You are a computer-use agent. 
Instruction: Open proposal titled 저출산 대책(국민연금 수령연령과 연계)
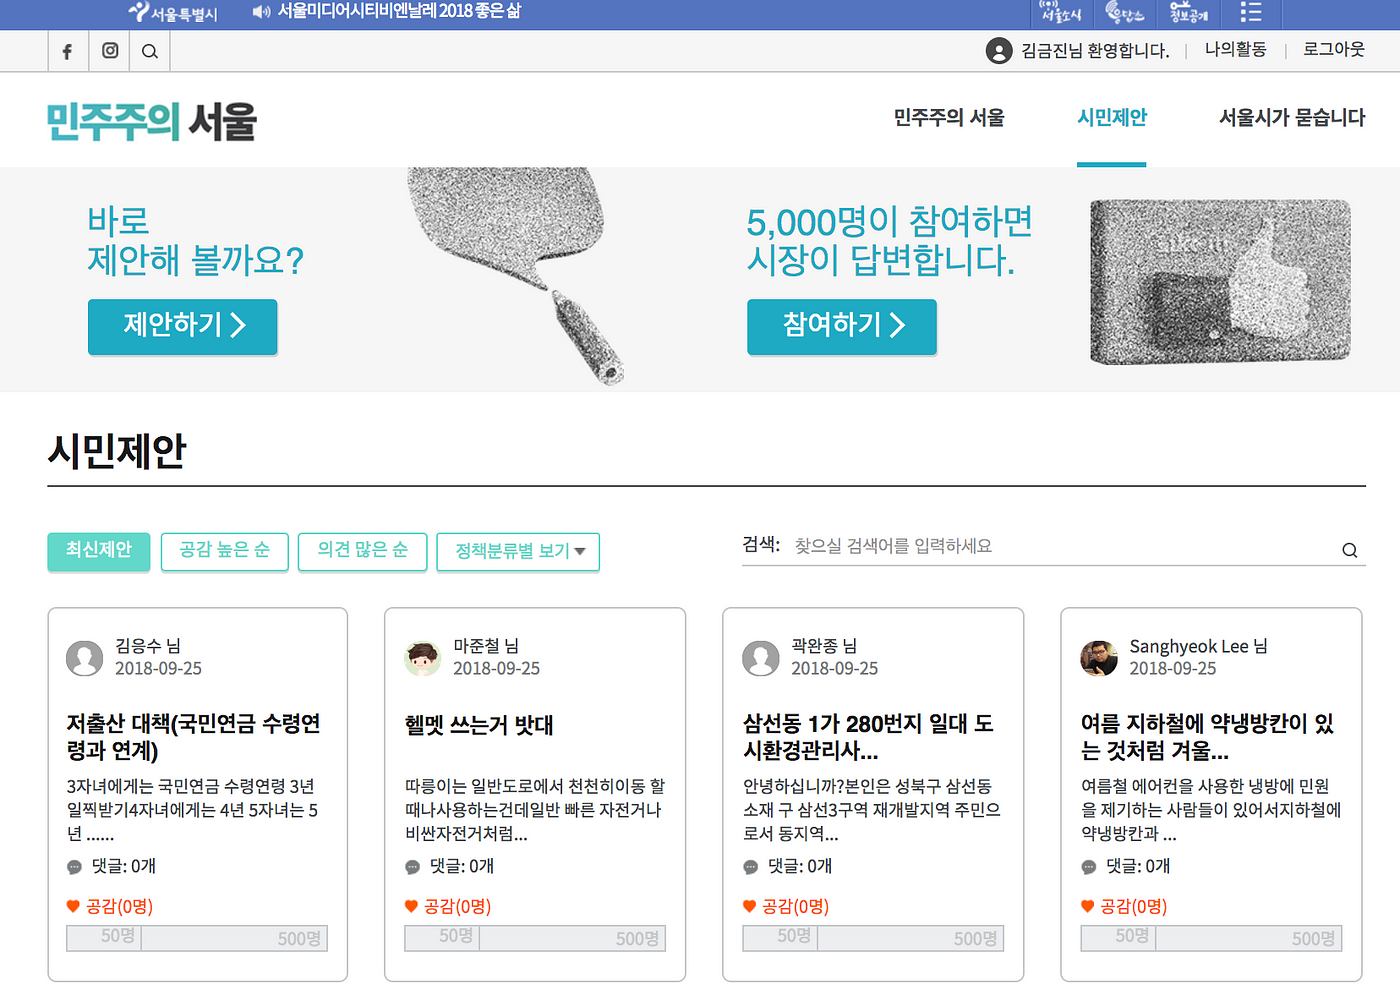[x=194, y=737]
